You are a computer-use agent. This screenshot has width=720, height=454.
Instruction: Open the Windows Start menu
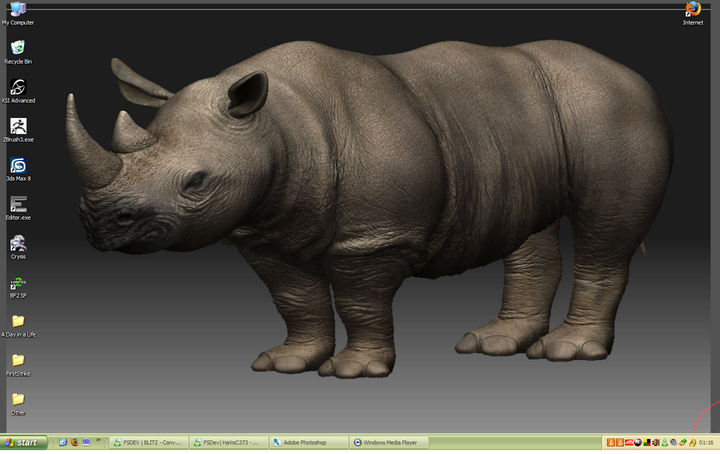point(23,443)
